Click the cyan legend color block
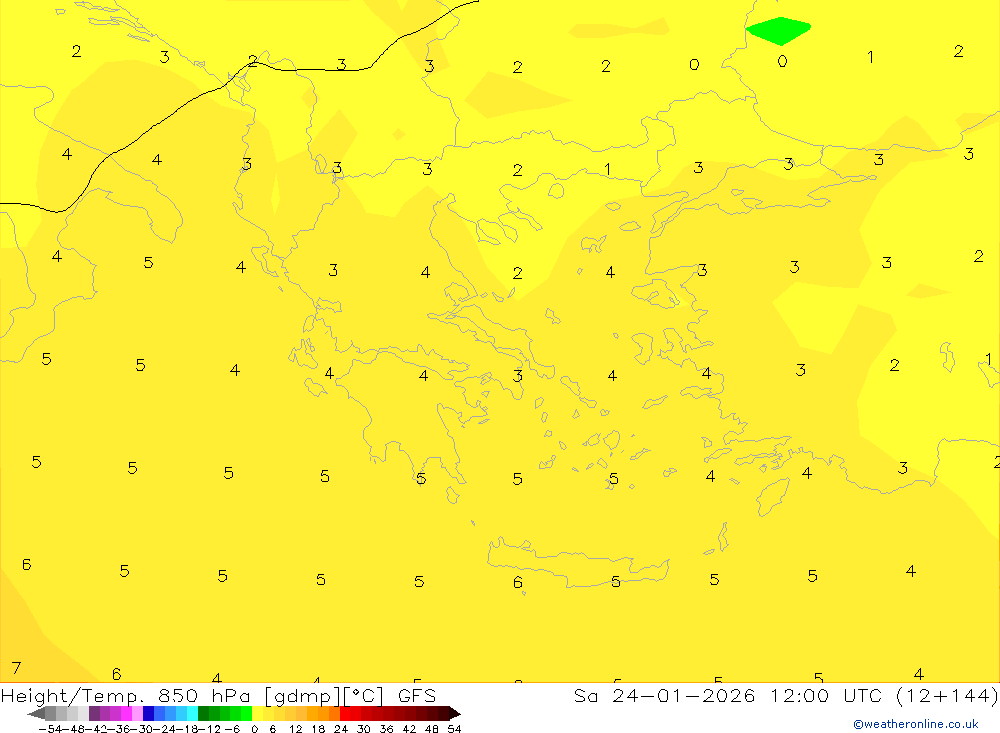This screenshot has width=1000, height=733. point(192,713)
